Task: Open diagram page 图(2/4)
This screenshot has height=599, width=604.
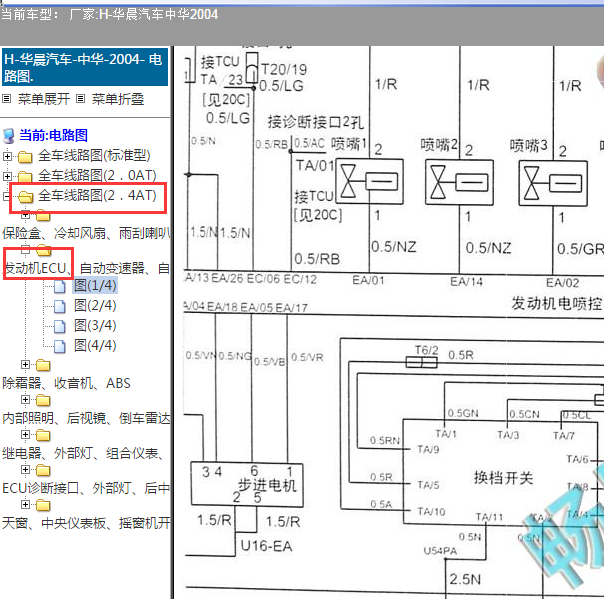Action: pyautogui.click(x=95, y=305)
